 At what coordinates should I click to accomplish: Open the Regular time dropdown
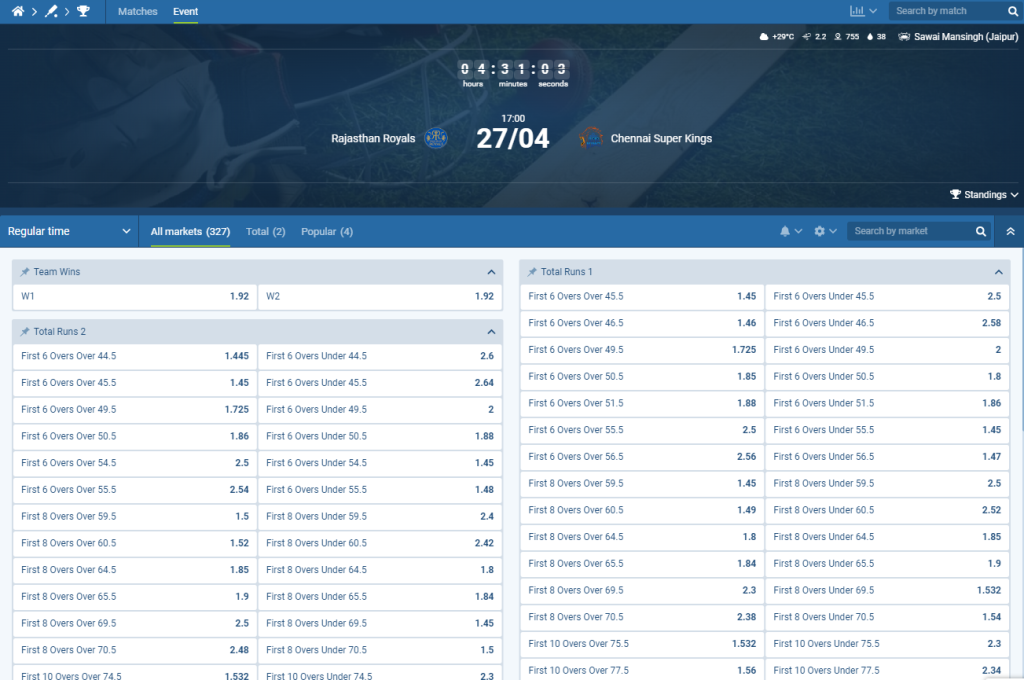69,231
